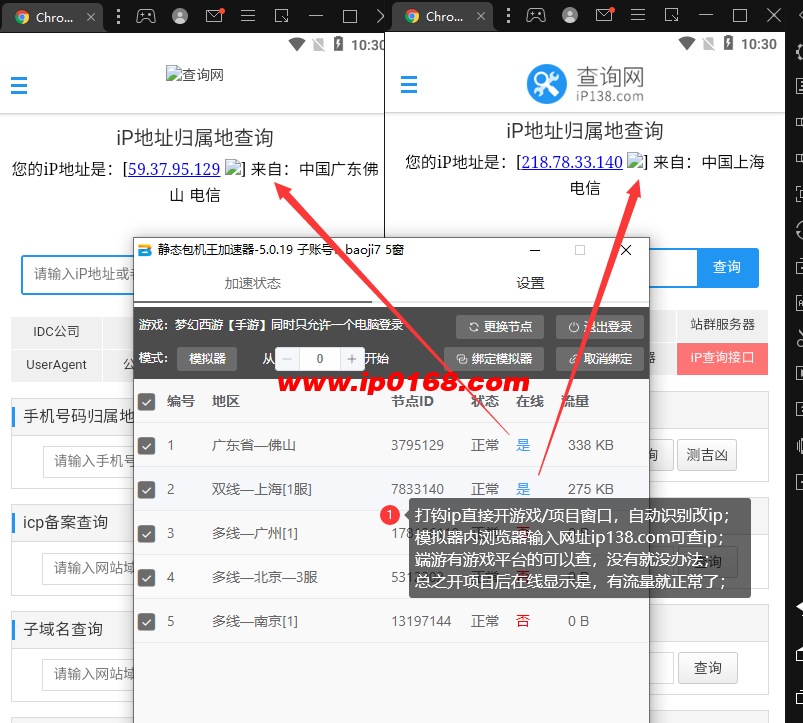Open the user account icon in left emulator titlebar
Screen dimensions: 803x723
[x=180, y=16]
